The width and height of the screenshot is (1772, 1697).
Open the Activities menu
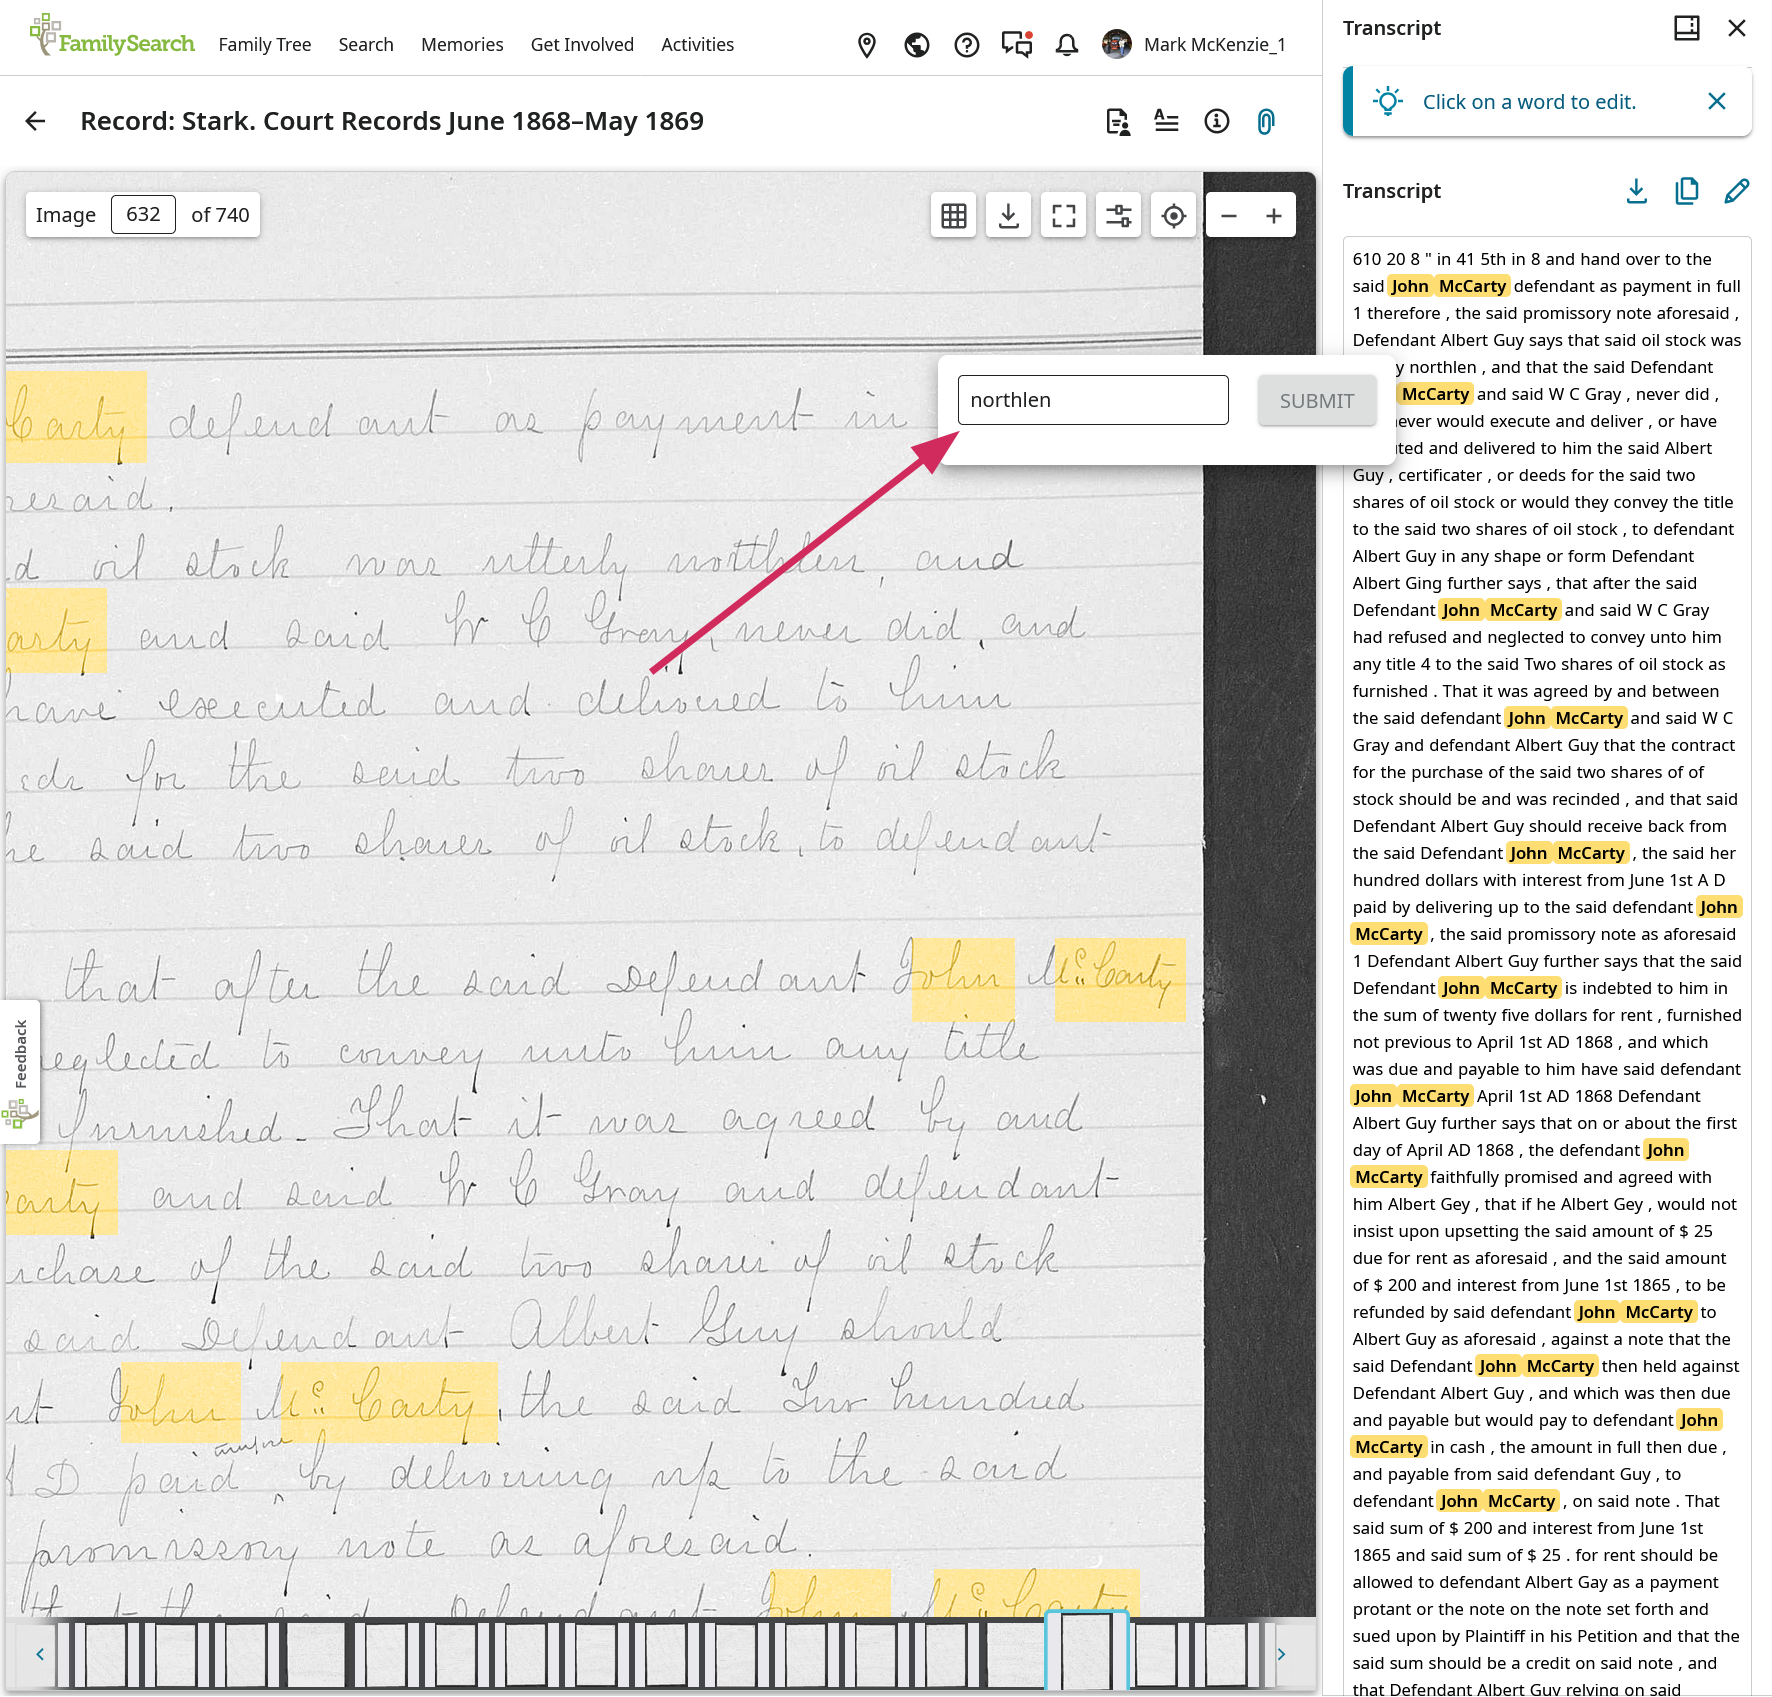click(x=697, y=44)
